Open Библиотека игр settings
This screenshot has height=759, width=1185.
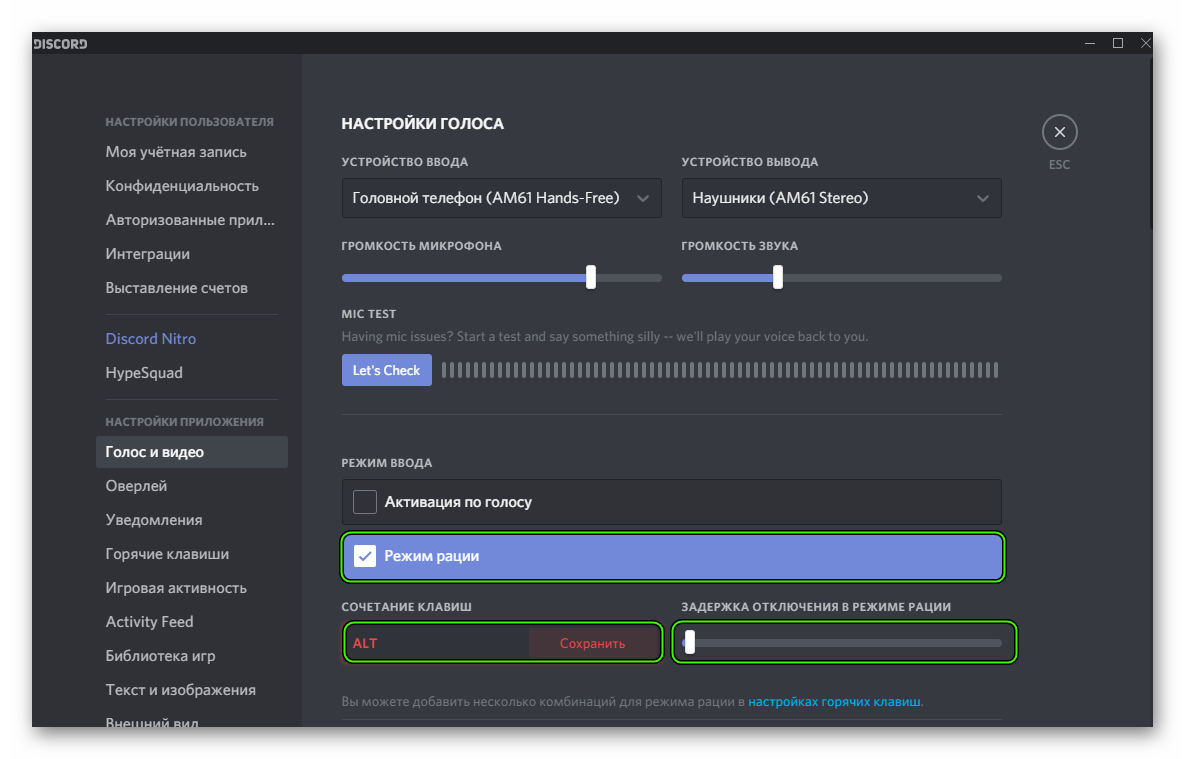[x=160, y=656]
